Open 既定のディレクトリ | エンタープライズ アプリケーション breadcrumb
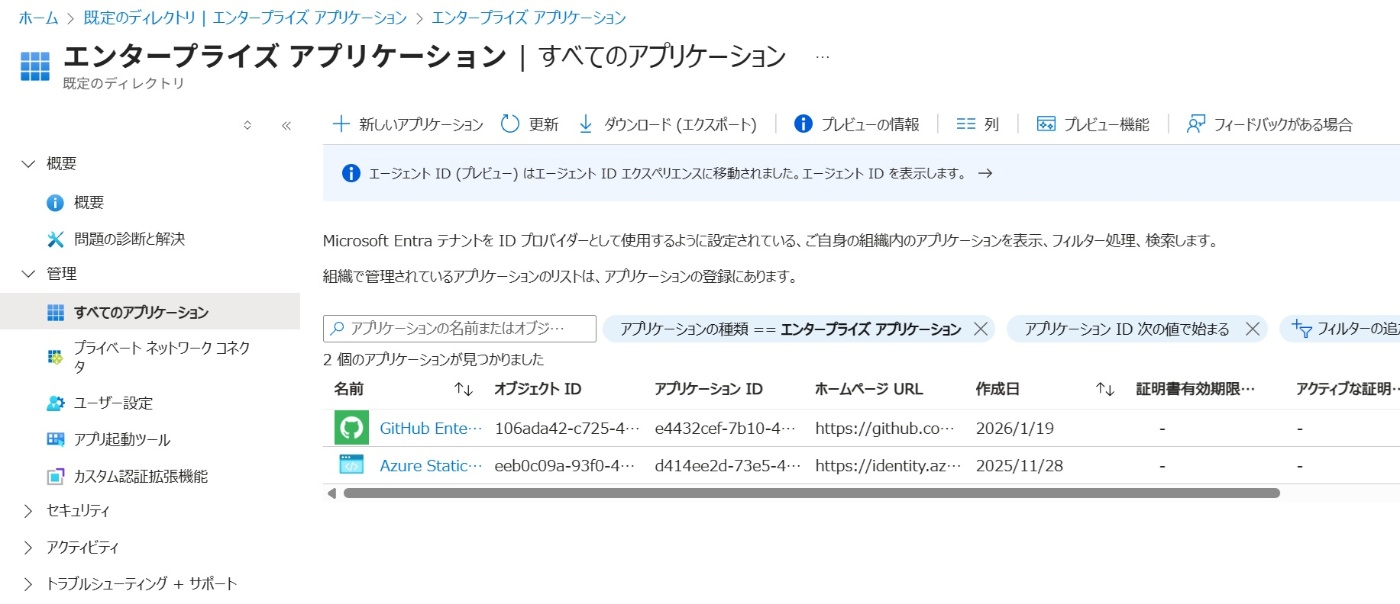Screen dimensions: 1400x604 (x=244, y=18)
